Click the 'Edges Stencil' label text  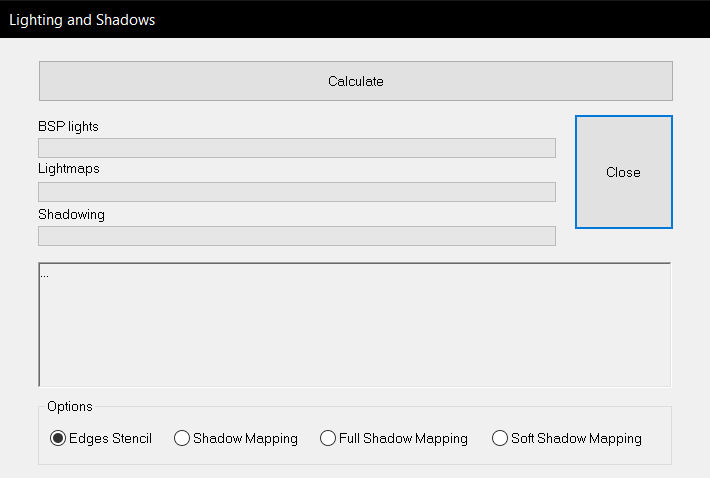(x=110, y=439)
